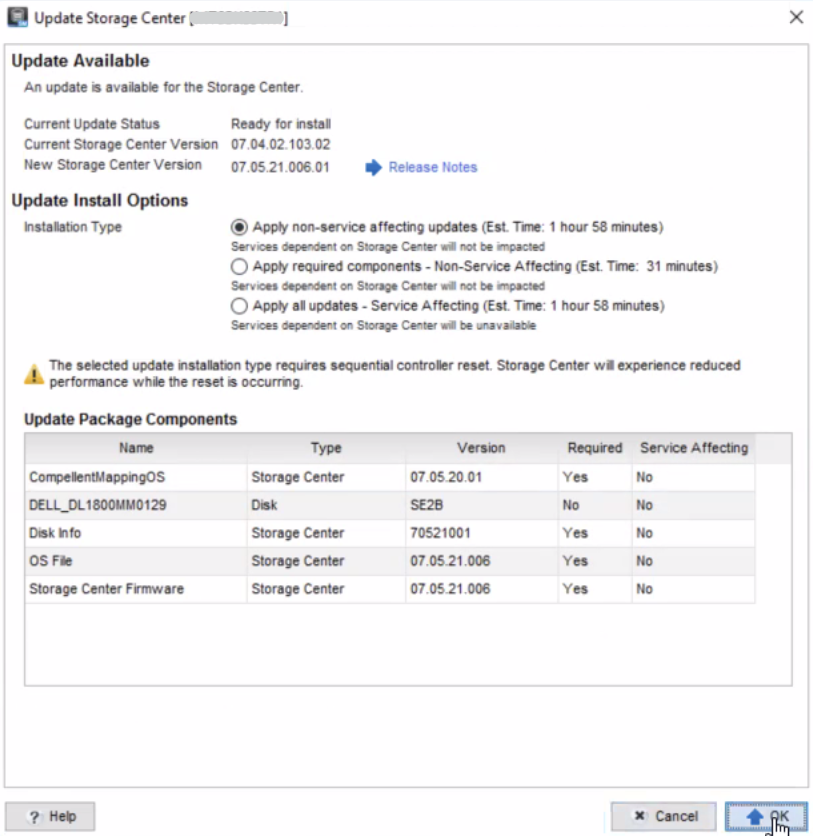Click the blue Release Notes arrow icon
The height and width of the screenshot is (836, 813).
(x=373, y=167)
